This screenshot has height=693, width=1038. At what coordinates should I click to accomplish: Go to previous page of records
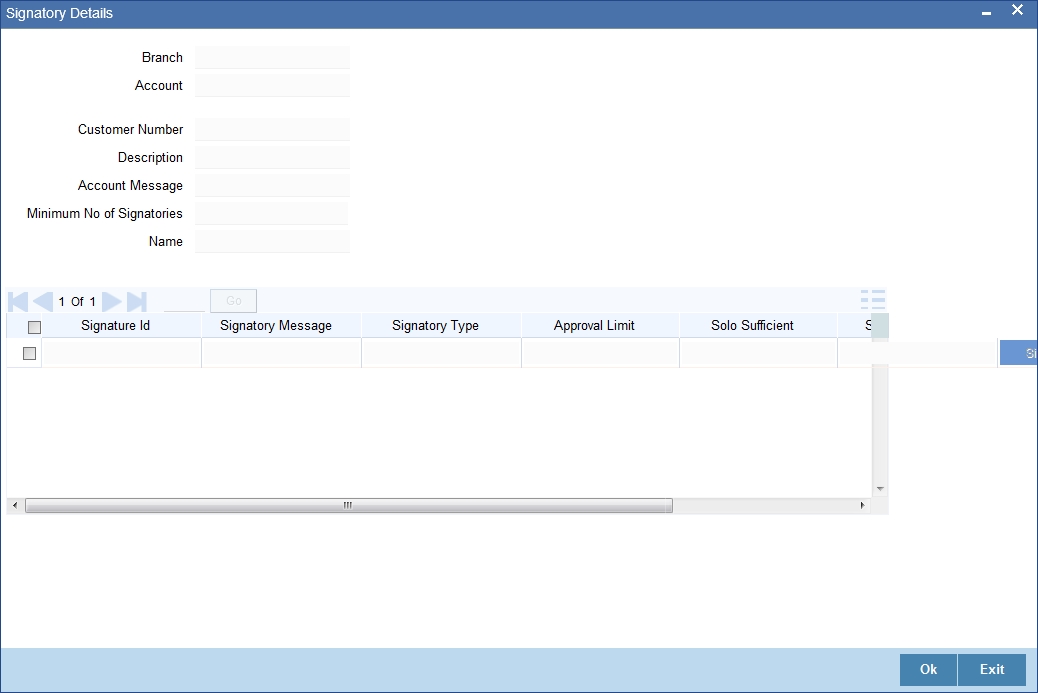click(x=43, y=302)
